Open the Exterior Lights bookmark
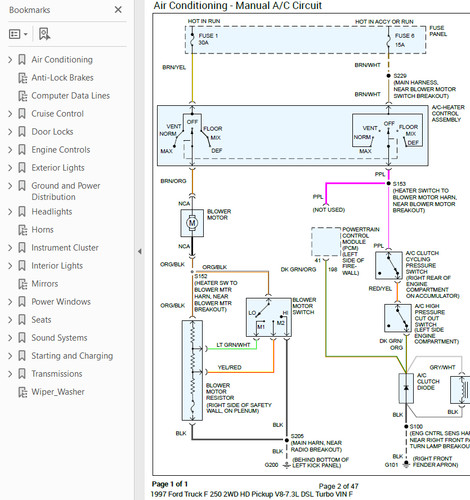This screenshot has width=470, height=500. [58, 168]
